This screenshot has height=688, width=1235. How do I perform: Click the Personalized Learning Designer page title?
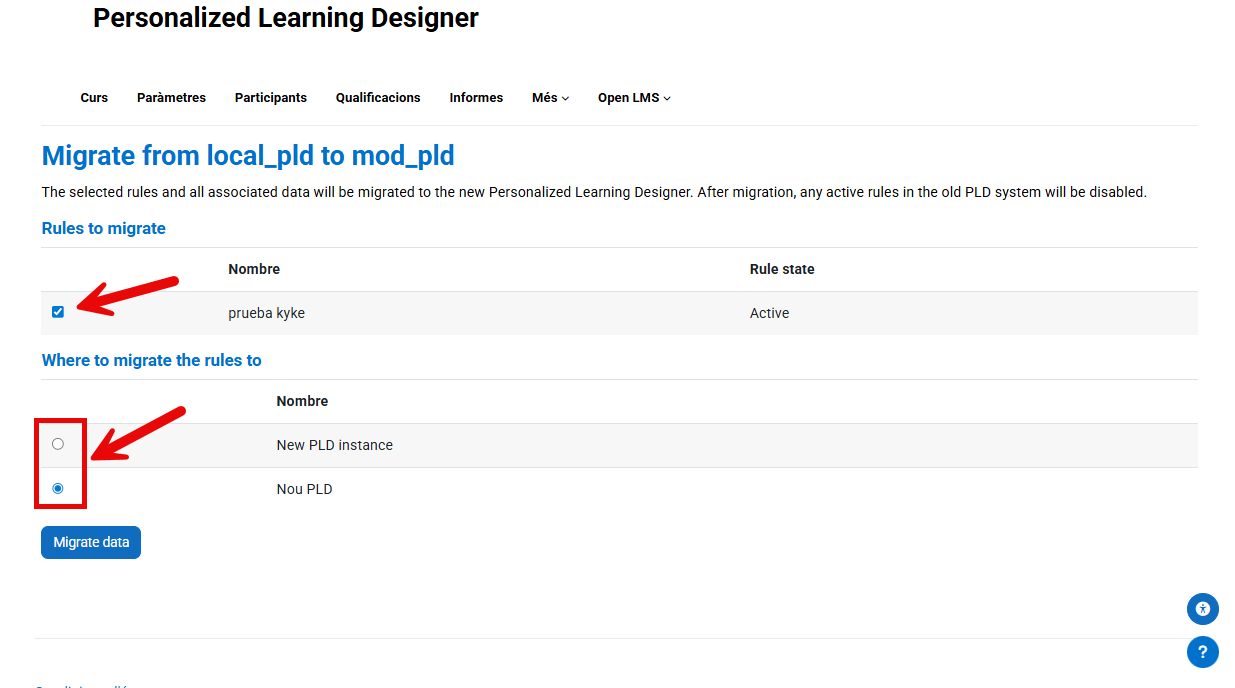[285, 18]
